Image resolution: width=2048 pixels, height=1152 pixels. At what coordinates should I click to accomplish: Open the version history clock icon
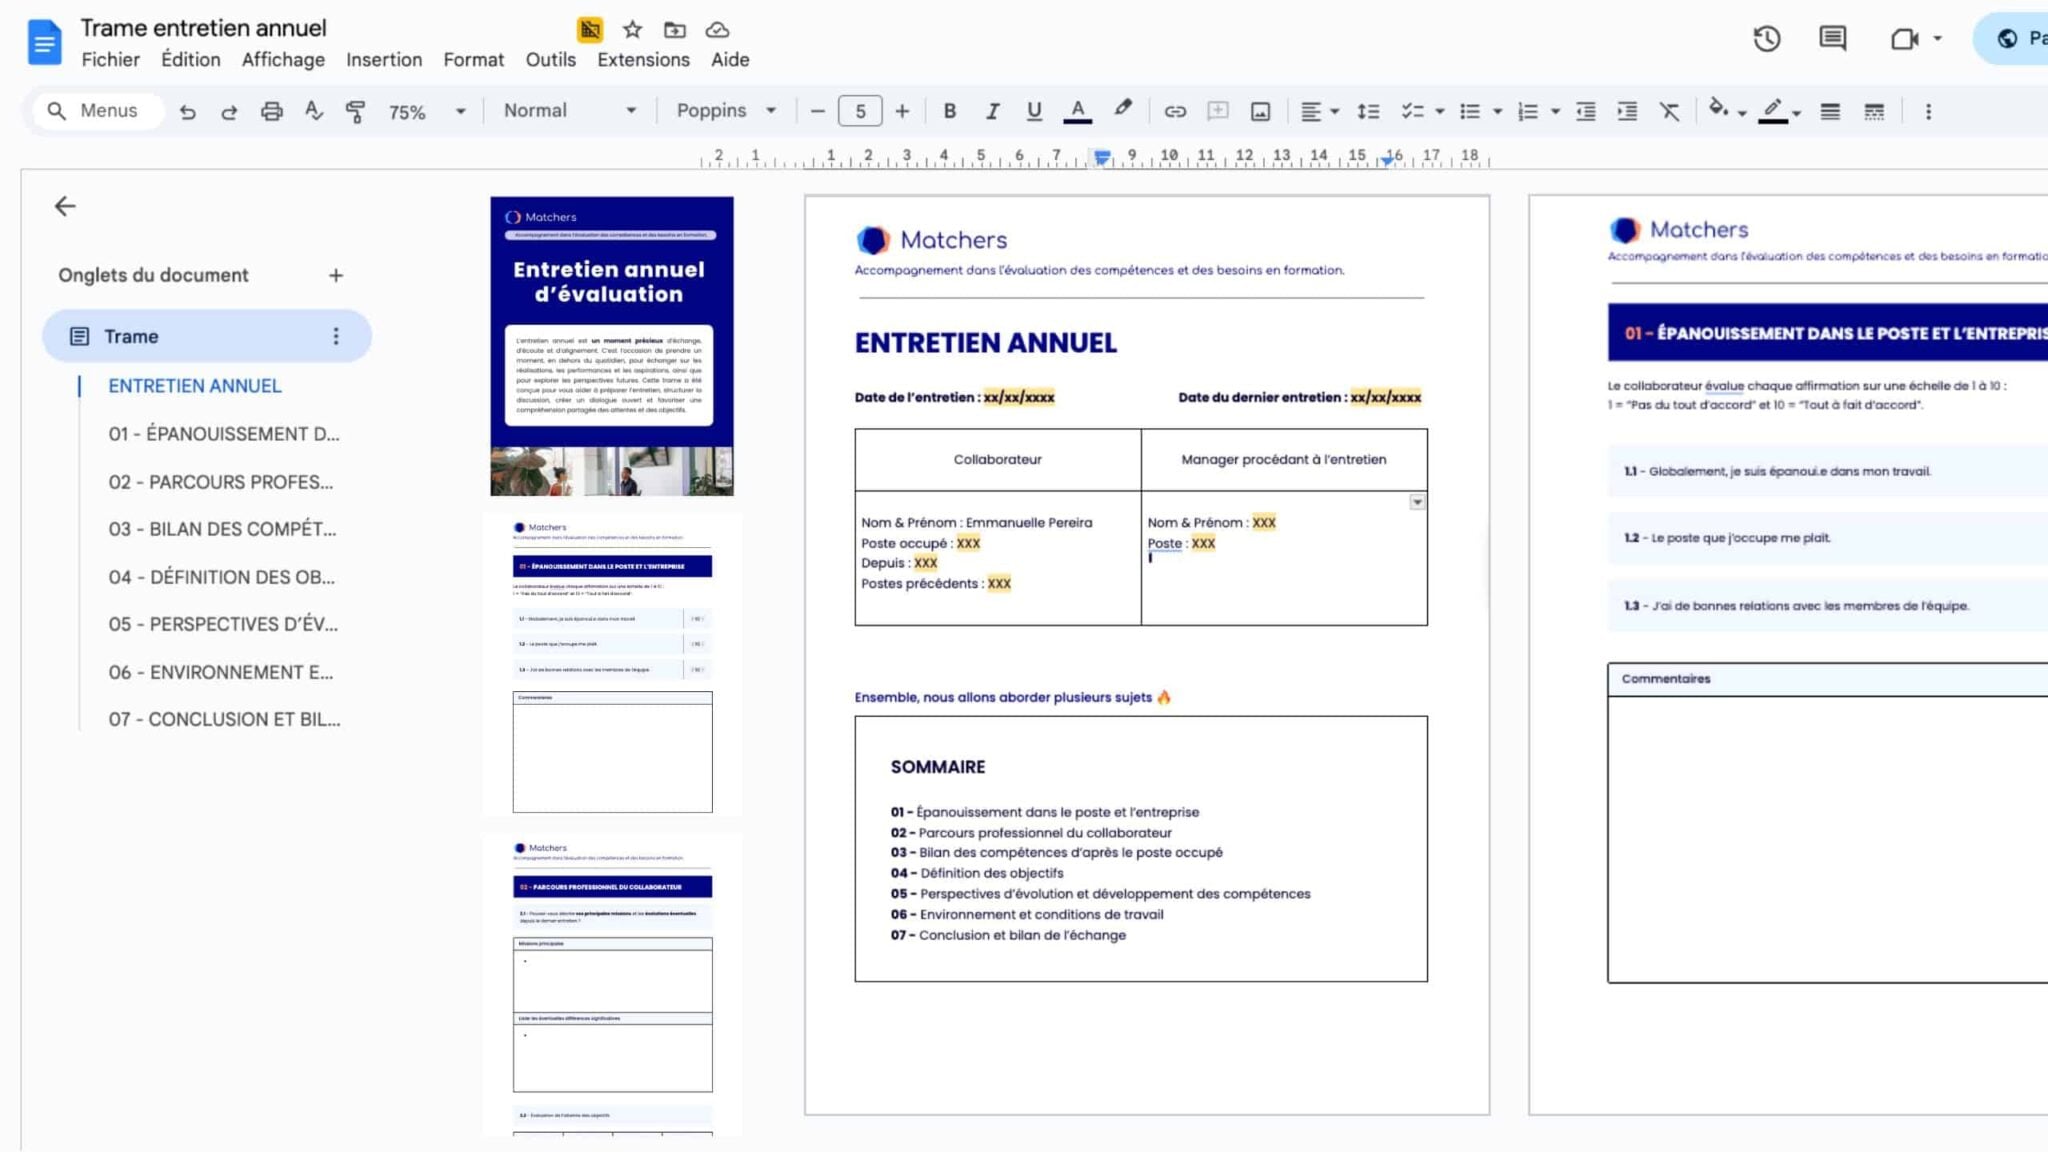[1767, 38]
